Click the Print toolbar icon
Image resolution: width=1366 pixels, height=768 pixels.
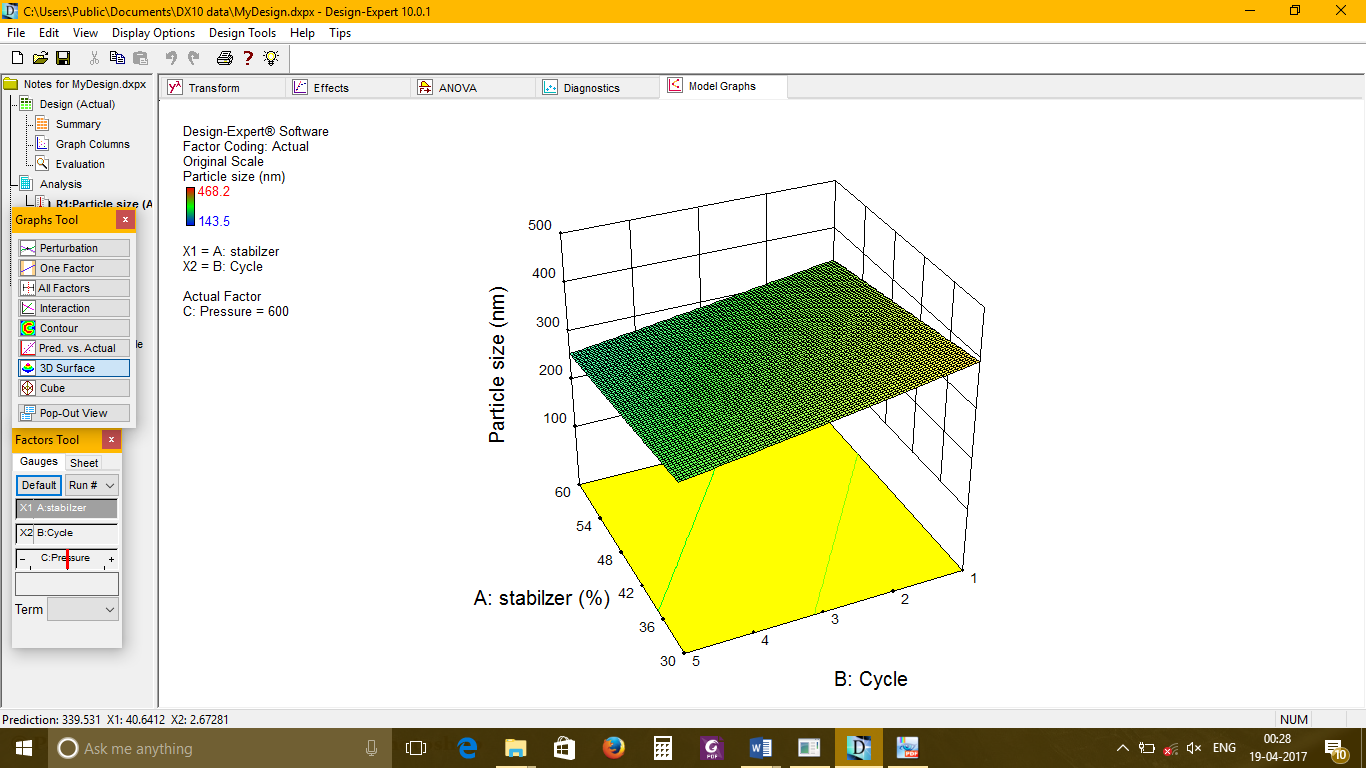[x=225, y=58]
